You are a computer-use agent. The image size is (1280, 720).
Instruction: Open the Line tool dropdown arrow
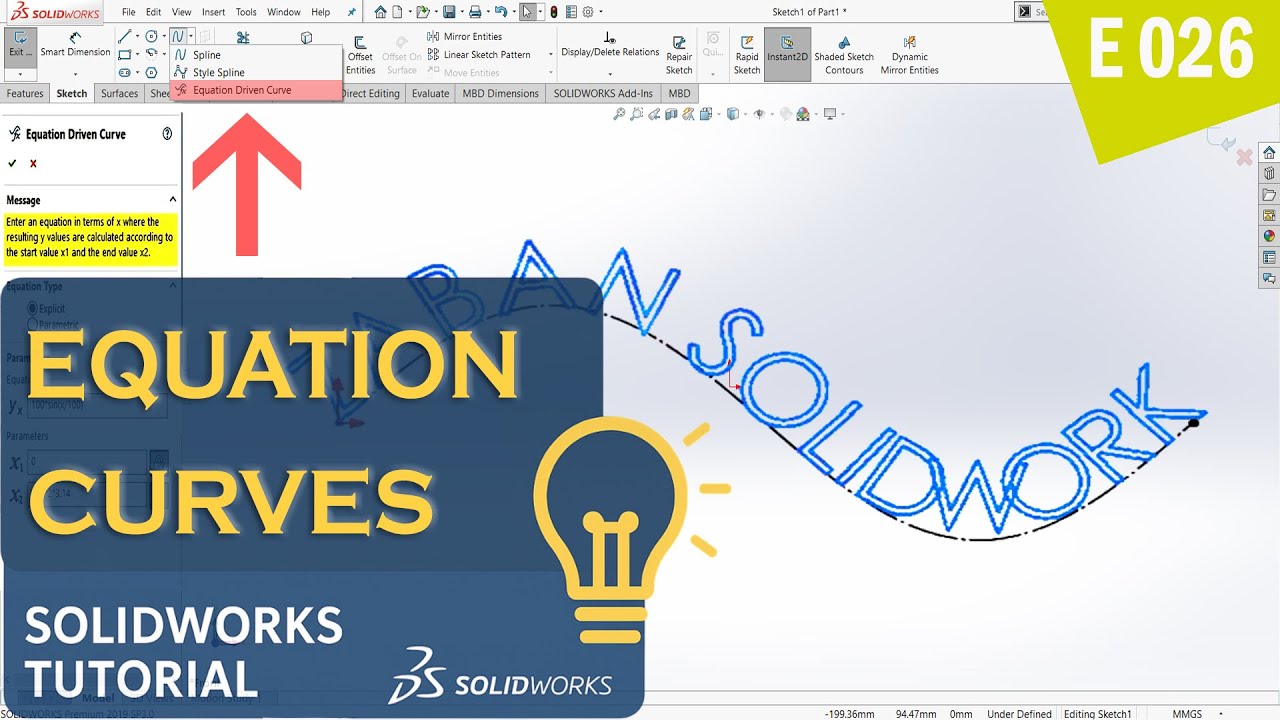[x=137, y=36]
